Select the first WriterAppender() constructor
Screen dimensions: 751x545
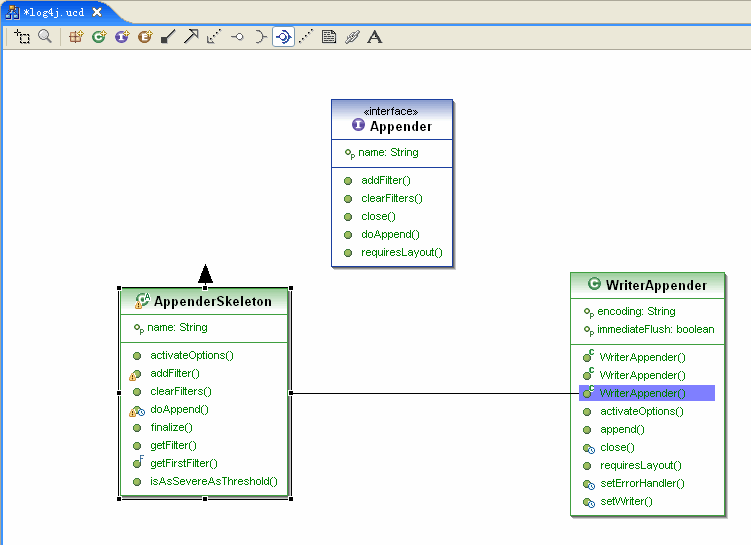(642, 357)
